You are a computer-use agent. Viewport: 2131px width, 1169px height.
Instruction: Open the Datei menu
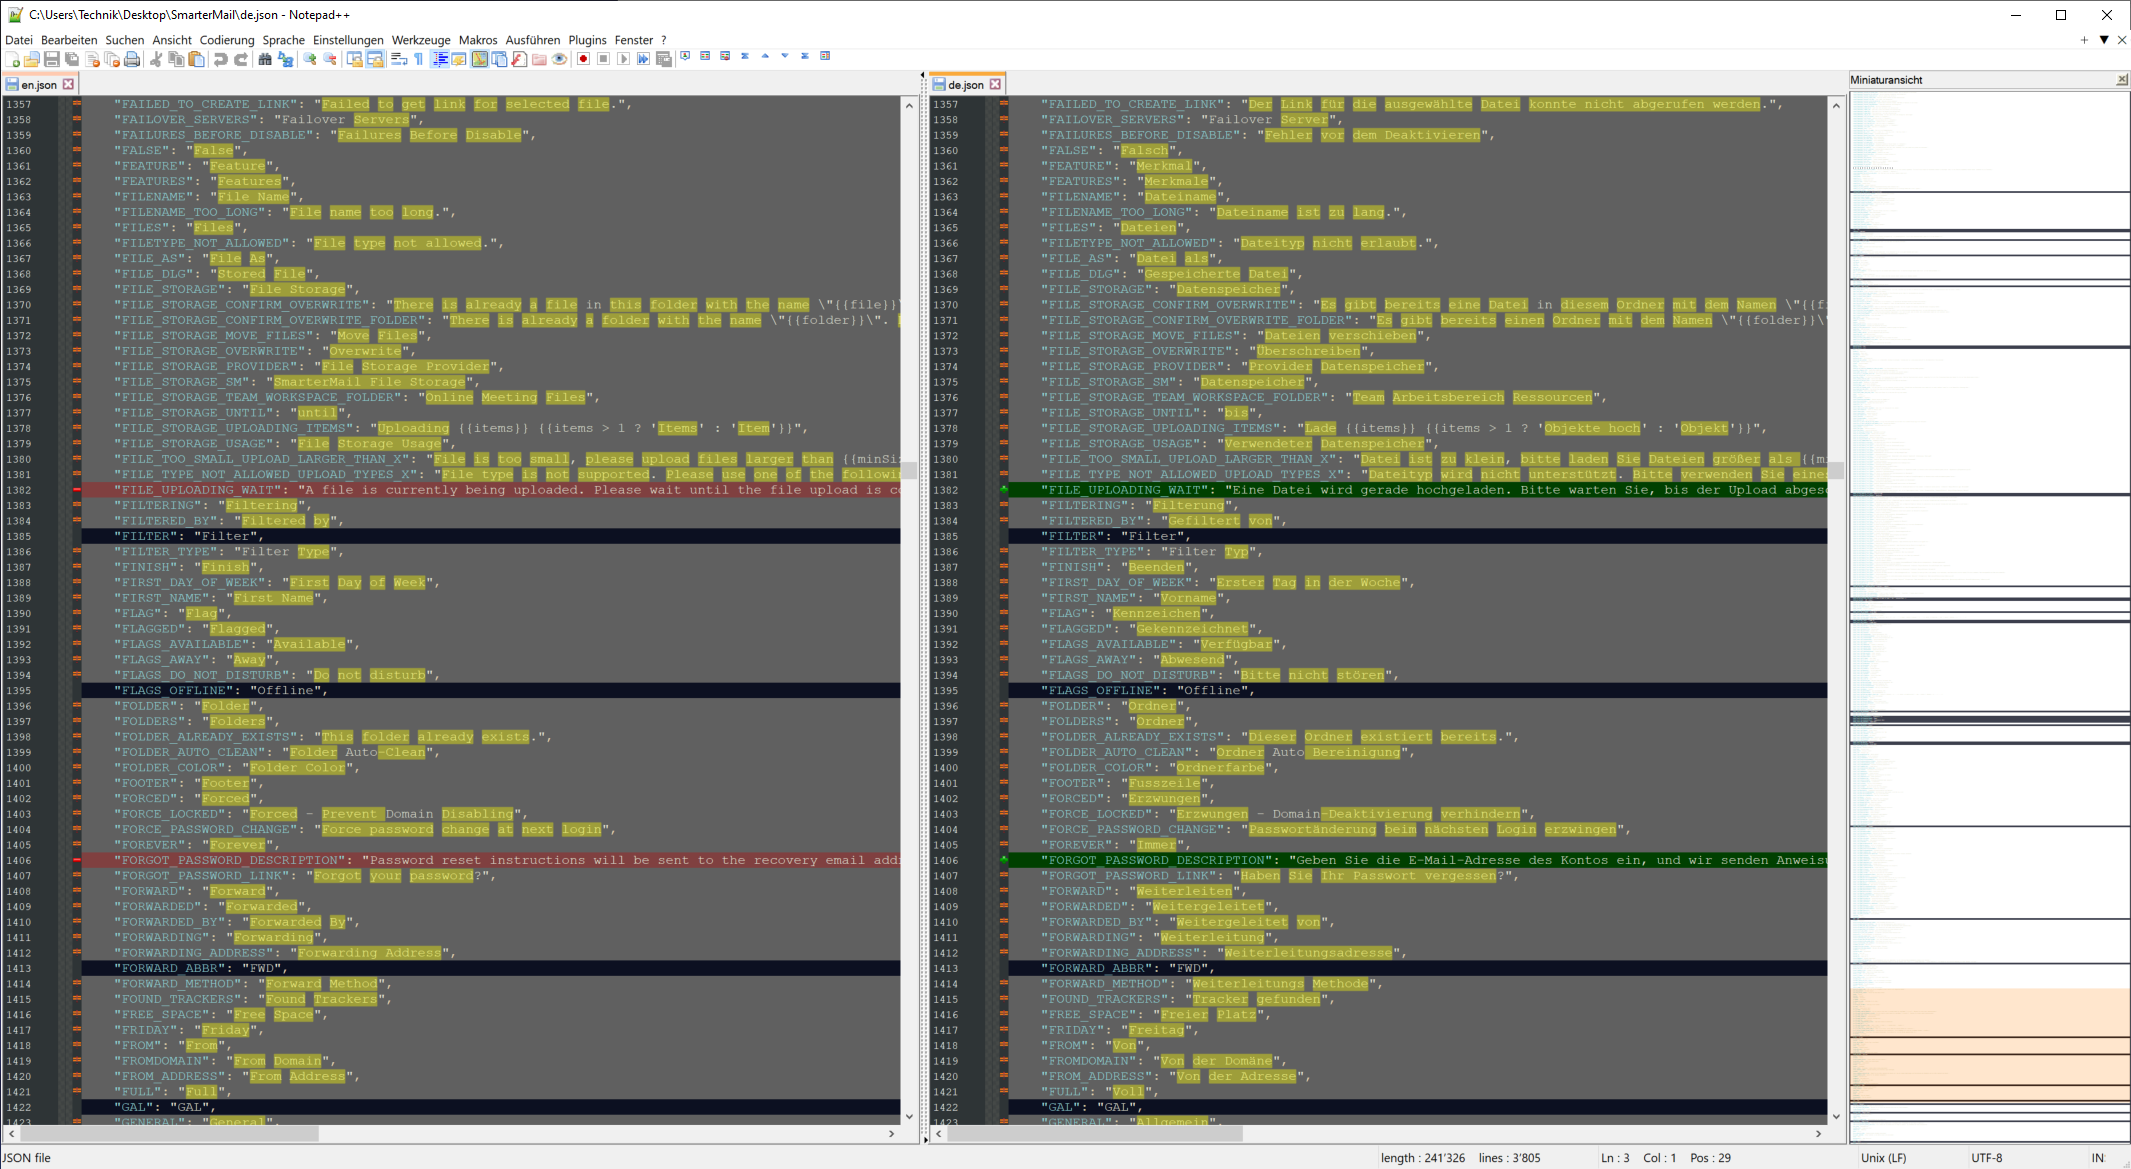click(19, 40)
